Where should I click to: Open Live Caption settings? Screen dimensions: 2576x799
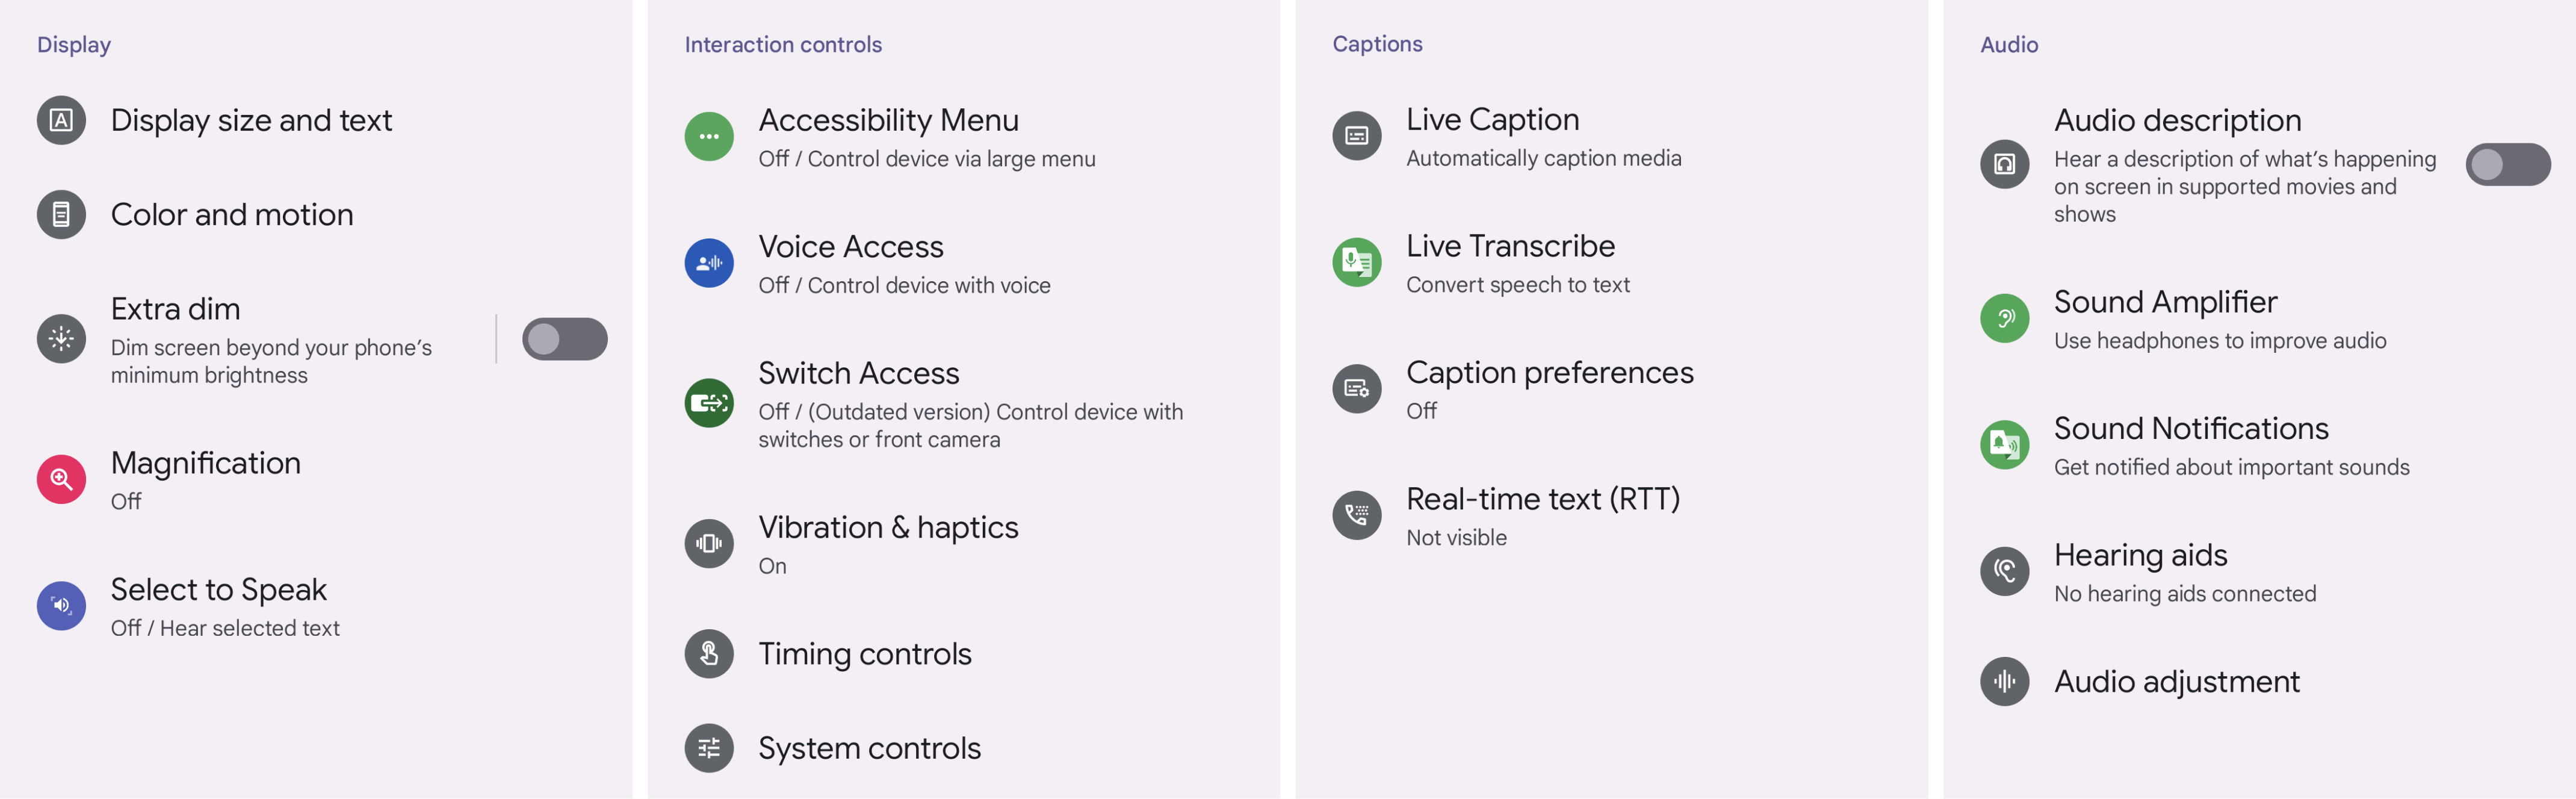1612,136
